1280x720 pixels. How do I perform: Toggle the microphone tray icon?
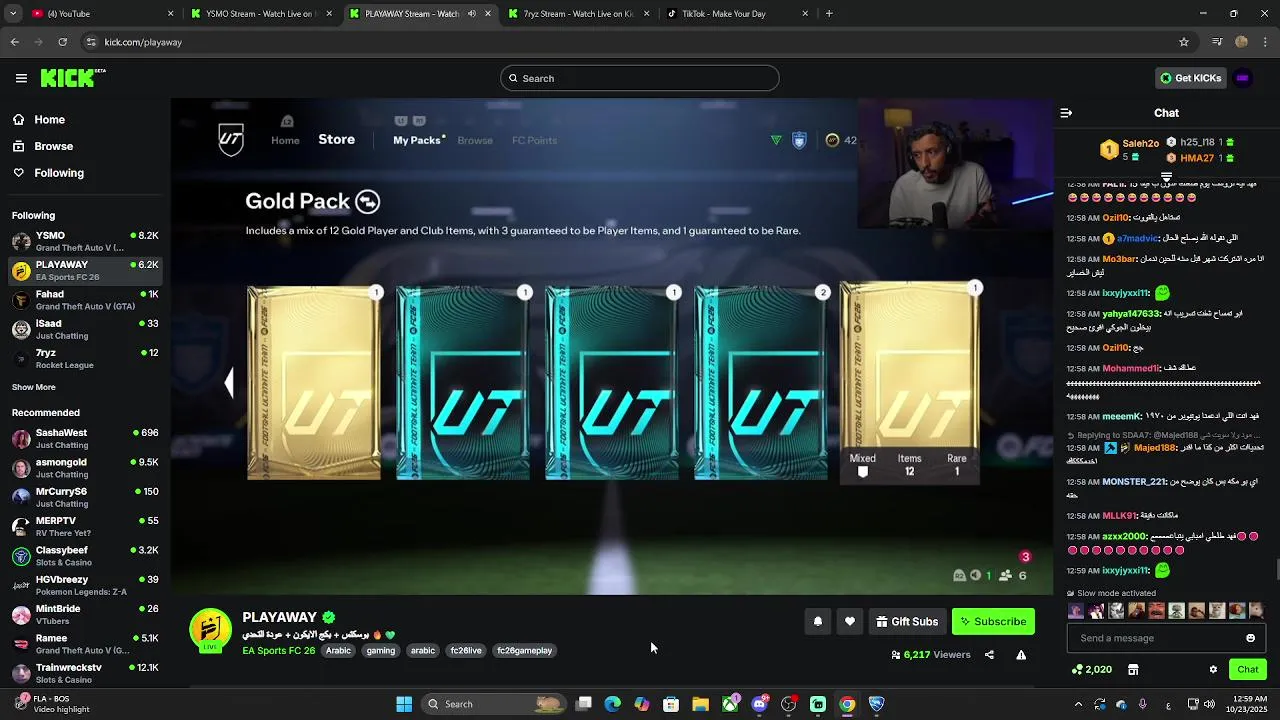(1142, 704)
